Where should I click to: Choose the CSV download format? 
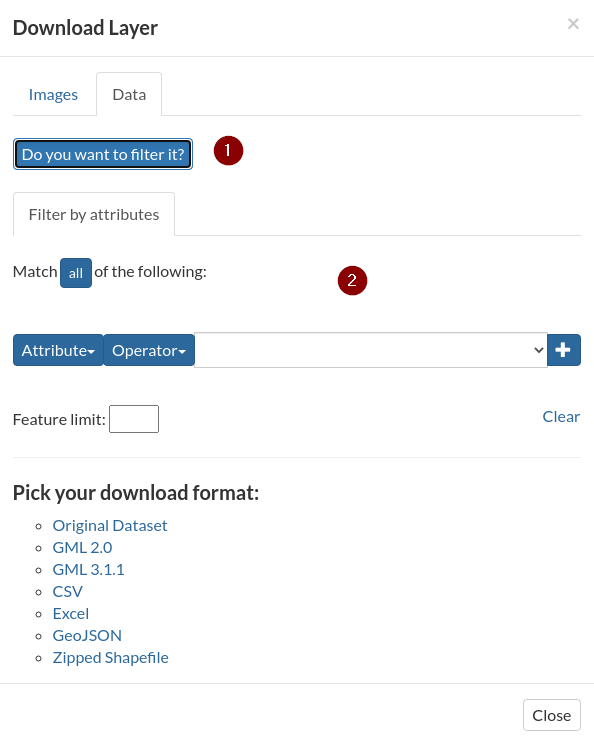(x=68, y=592)
